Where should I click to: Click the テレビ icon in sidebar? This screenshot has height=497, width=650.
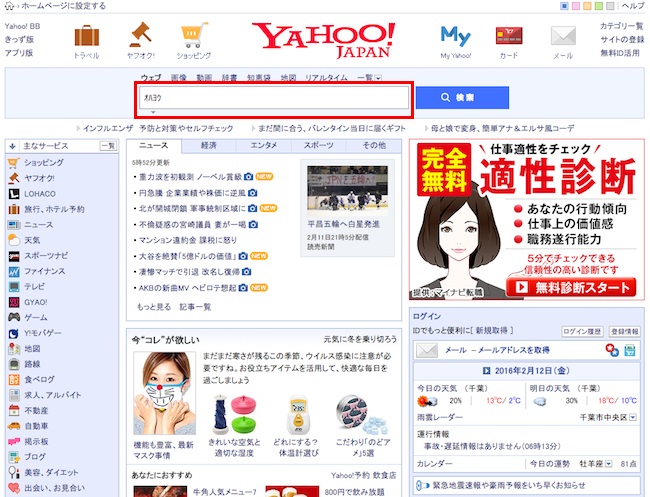(x=14, y=287)
